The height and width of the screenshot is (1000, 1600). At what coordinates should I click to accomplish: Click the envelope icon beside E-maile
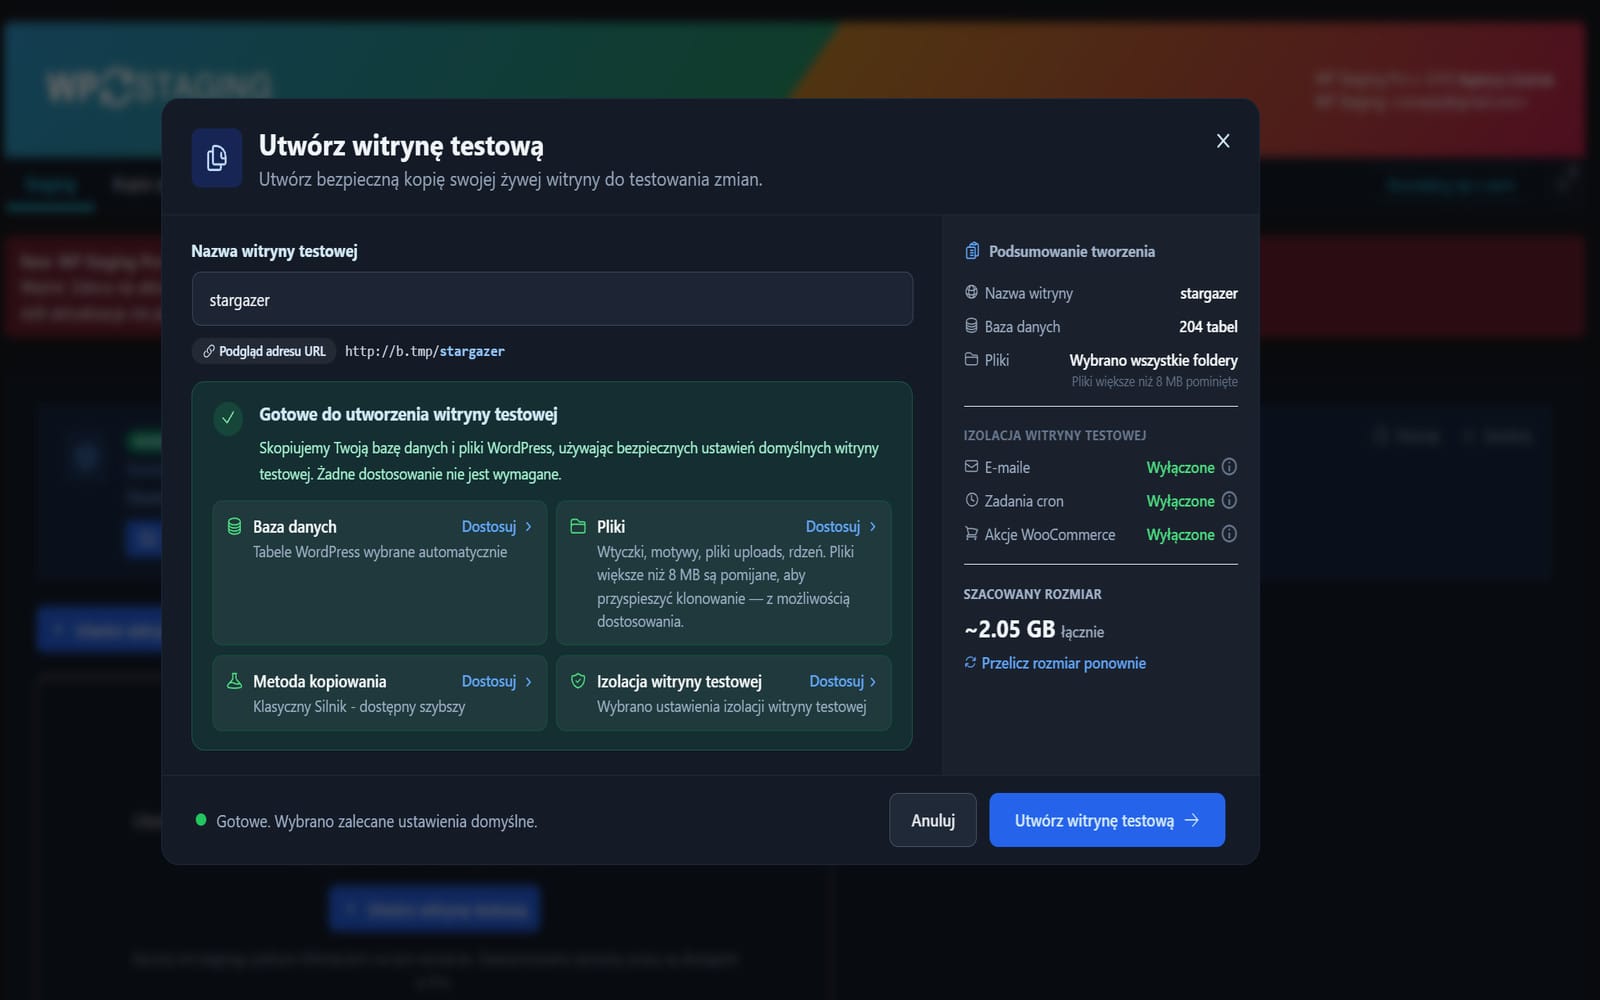point(971,466)
